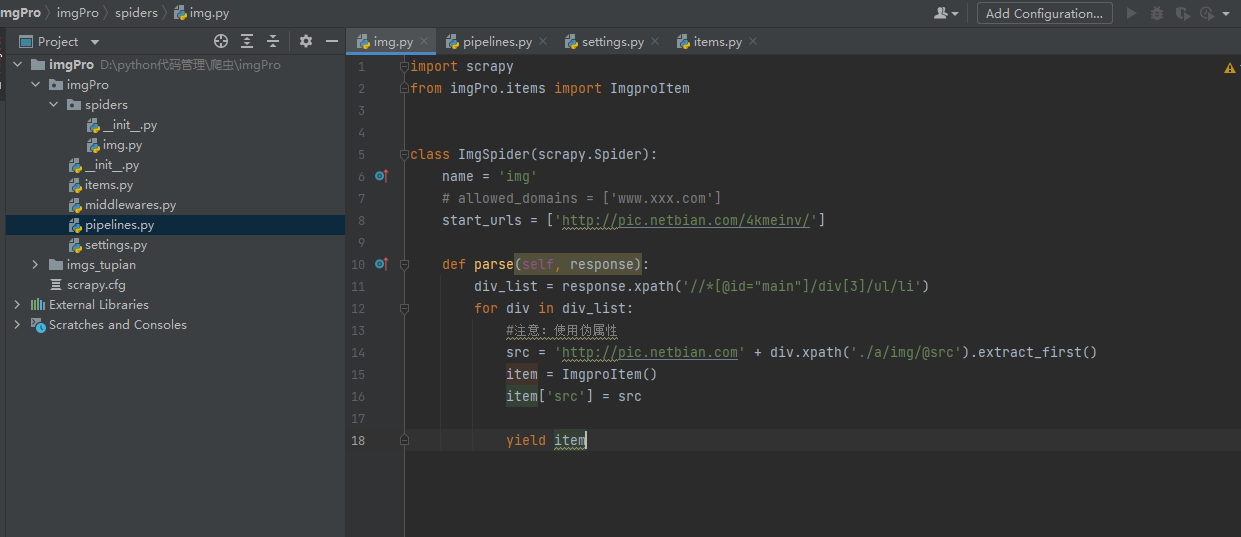The height and width of the screenshot is (537, 1241).
Task: Close the settings.py tab
Action: 655,42
